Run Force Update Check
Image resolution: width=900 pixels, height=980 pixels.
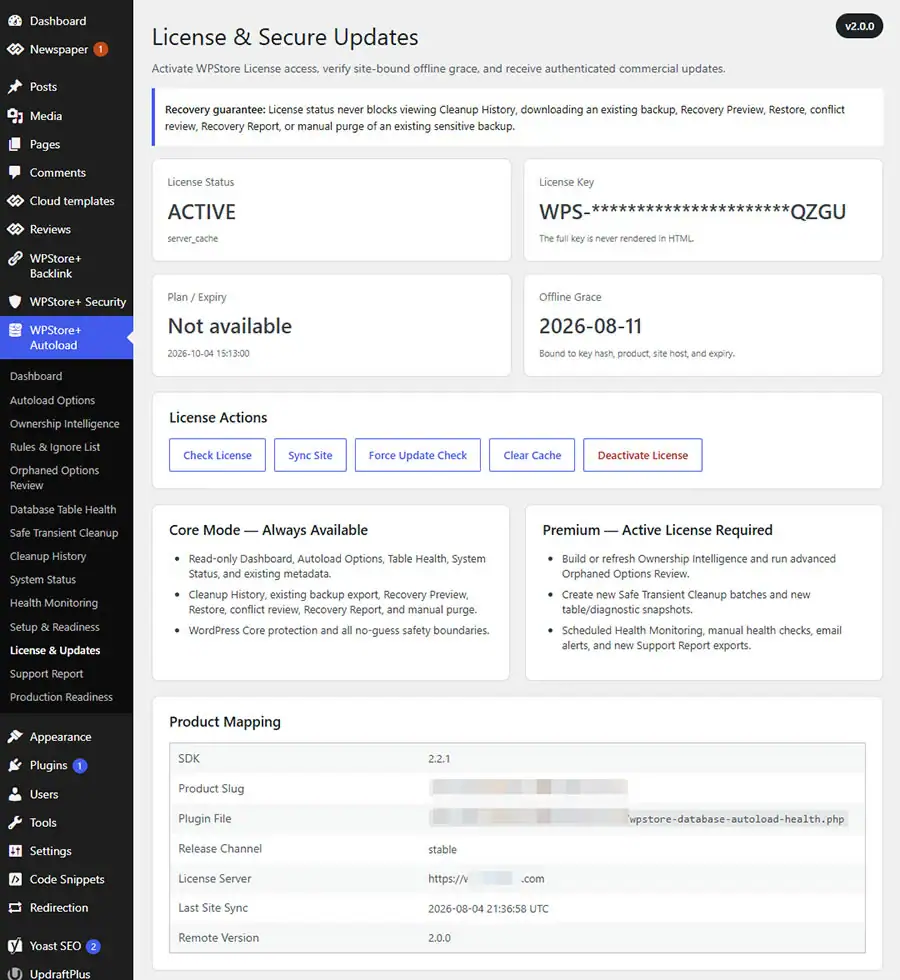tap(418, 455)
